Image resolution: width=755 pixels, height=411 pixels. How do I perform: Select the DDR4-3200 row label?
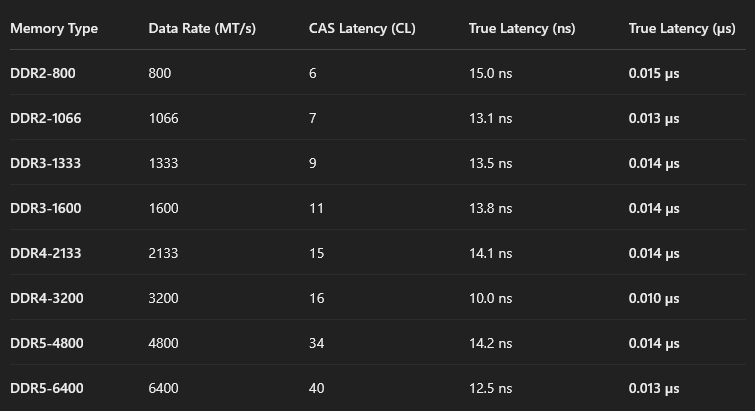(x=47, y=298)
